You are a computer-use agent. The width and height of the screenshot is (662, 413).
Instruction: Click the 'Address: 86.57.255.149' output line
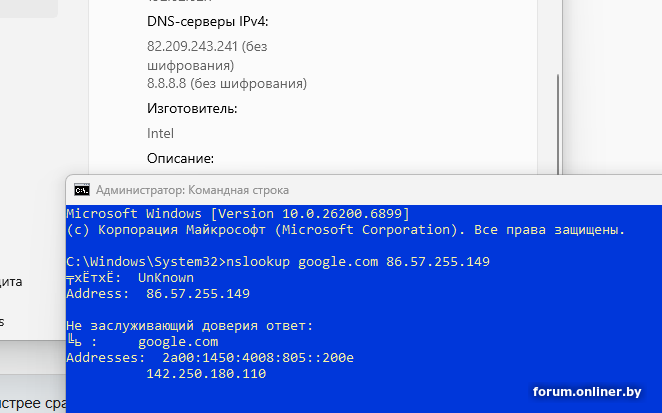[157, 293]
